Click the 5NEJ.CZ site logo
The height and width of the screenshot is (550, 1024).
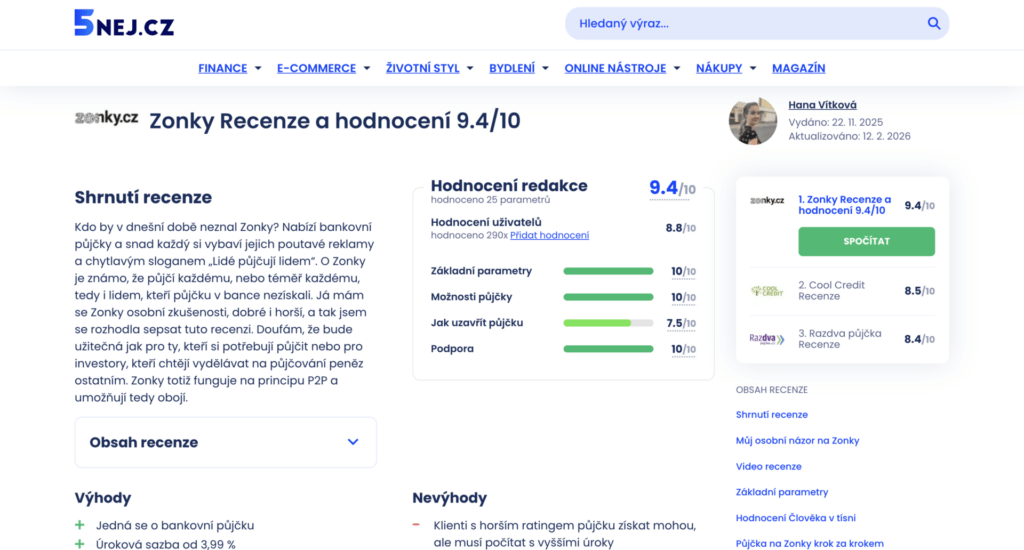(x=124, y=23)
